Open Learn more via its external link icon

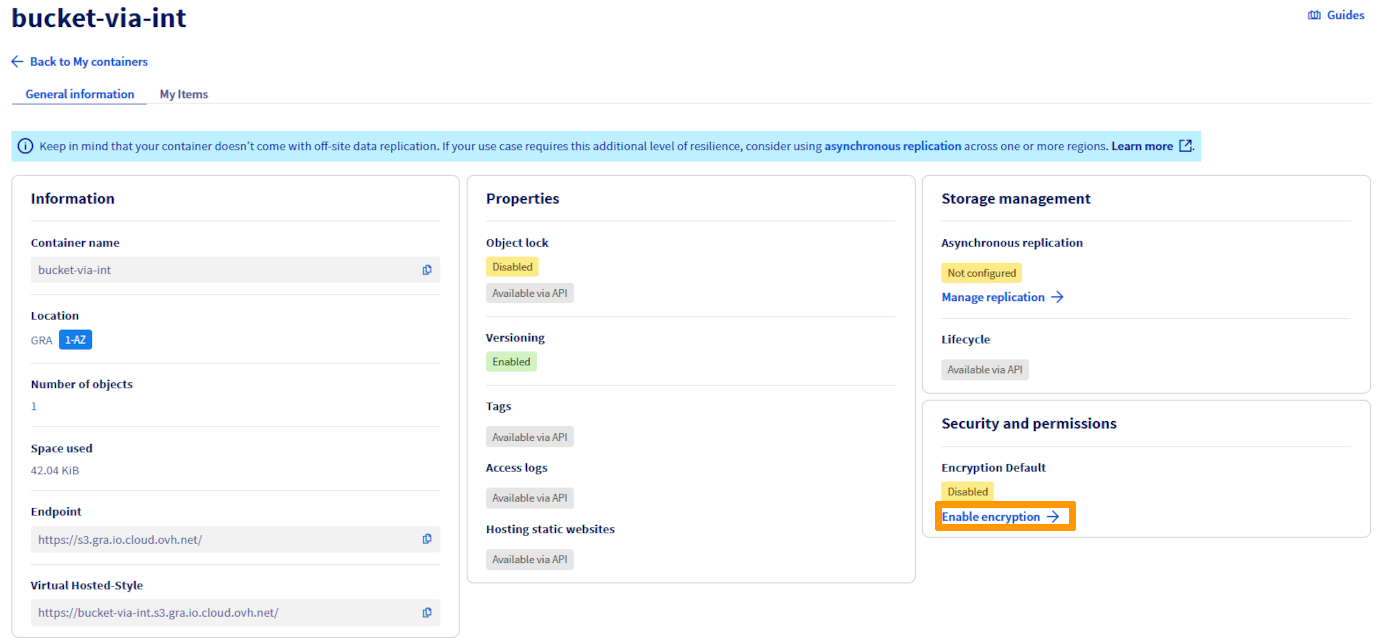1186,146
